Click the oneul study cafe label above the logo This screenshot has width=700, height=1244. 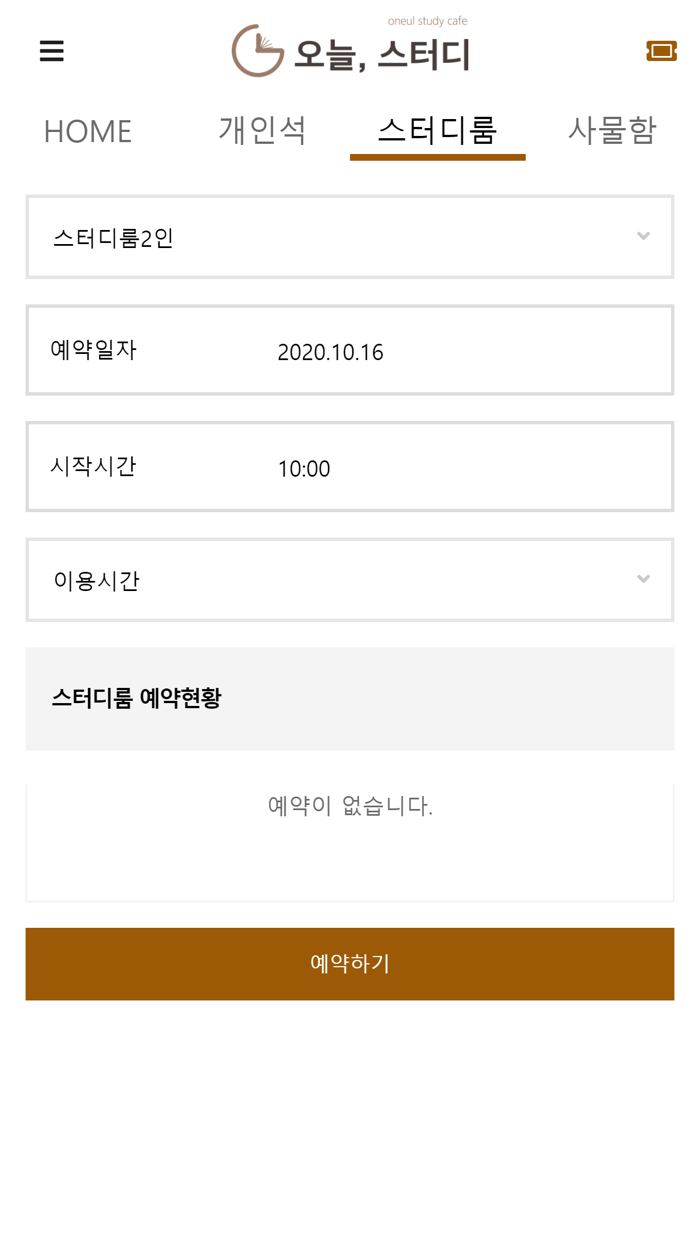[428, 19]
